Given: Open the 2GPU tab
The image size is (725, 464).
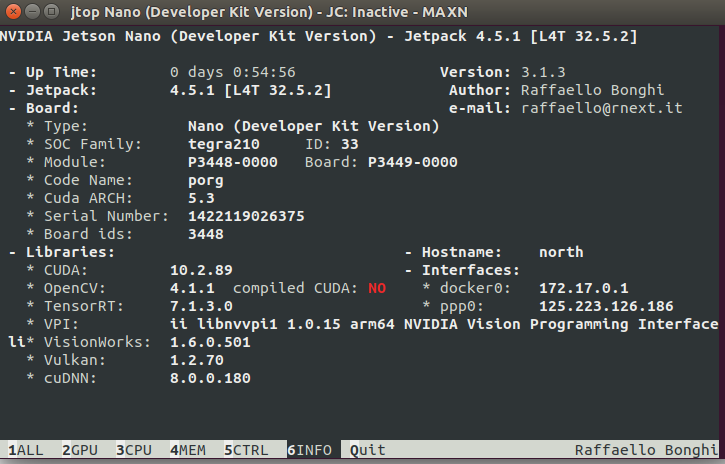Looking at the screenshot, I should (x=80, y=450).
